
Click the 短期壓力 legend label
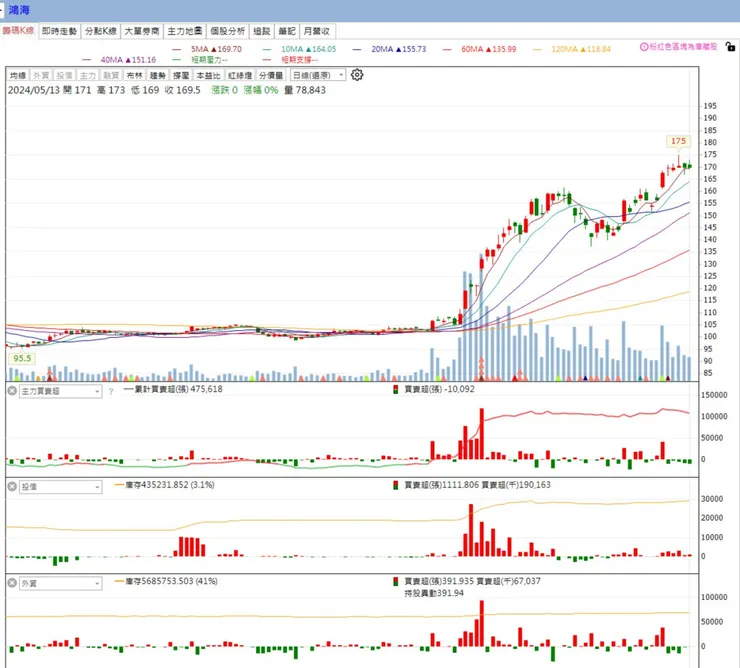(210, 60)
